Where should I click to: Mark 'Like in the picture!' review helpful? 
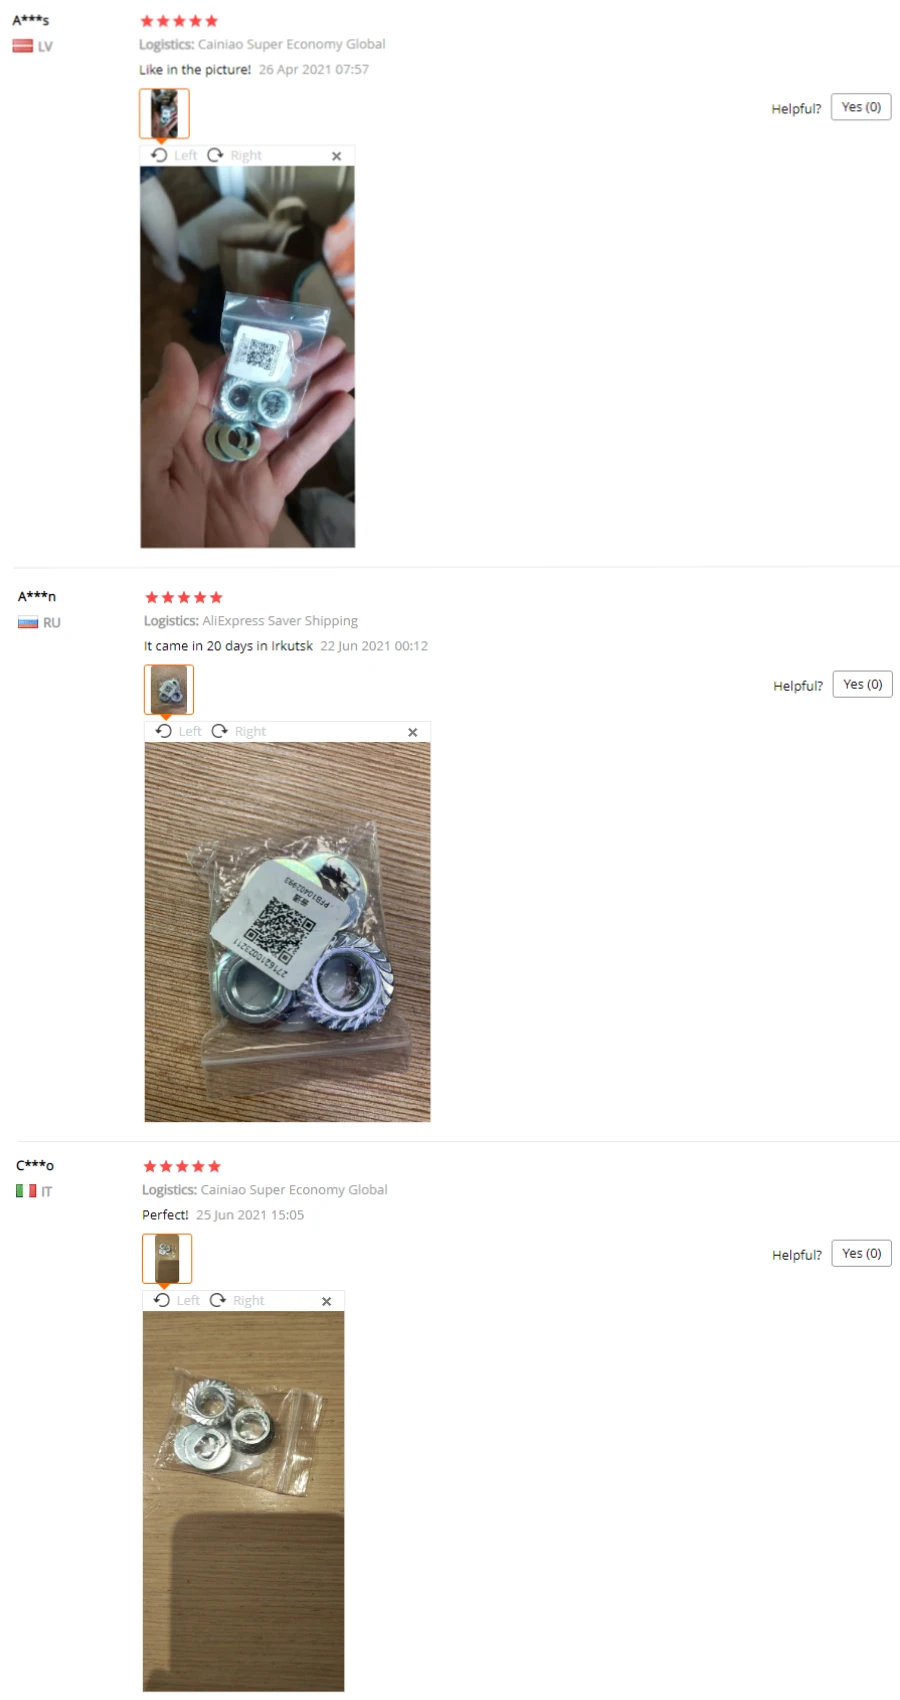(x=861, y=107)
